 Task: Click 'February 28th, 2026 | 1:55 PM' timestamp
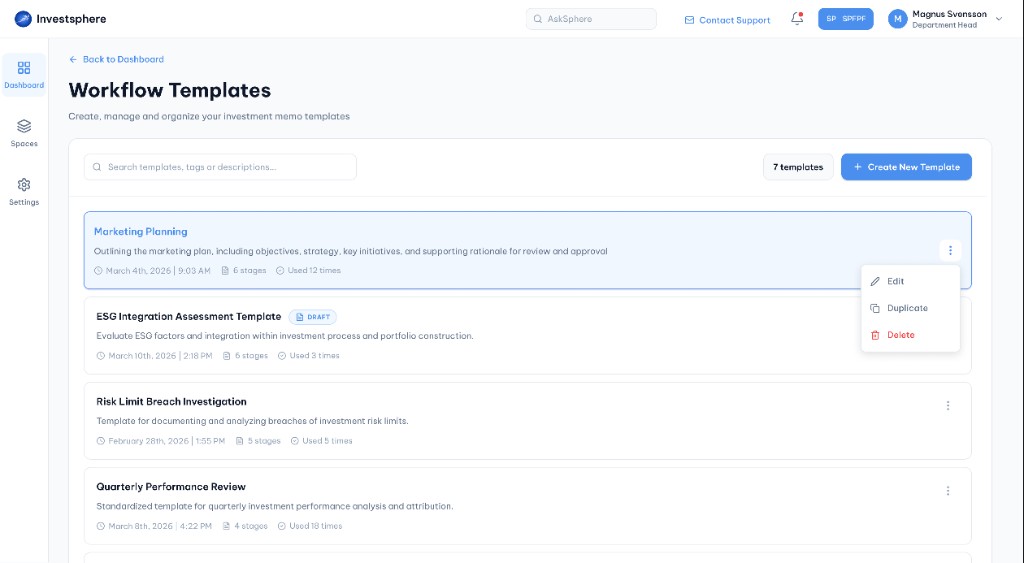tap(167, 441)
